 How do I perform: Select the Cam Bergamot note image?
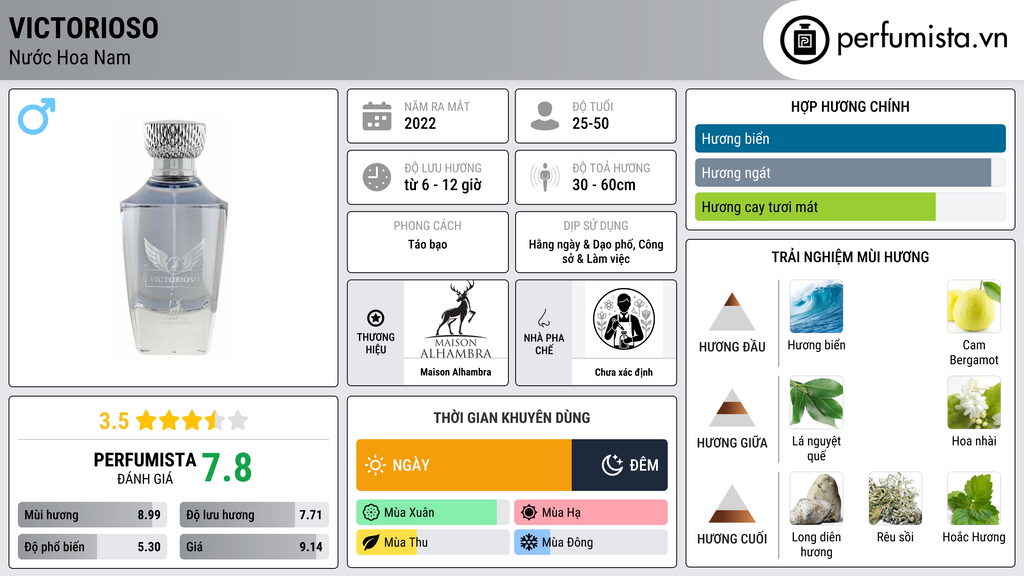pos(974,307)
